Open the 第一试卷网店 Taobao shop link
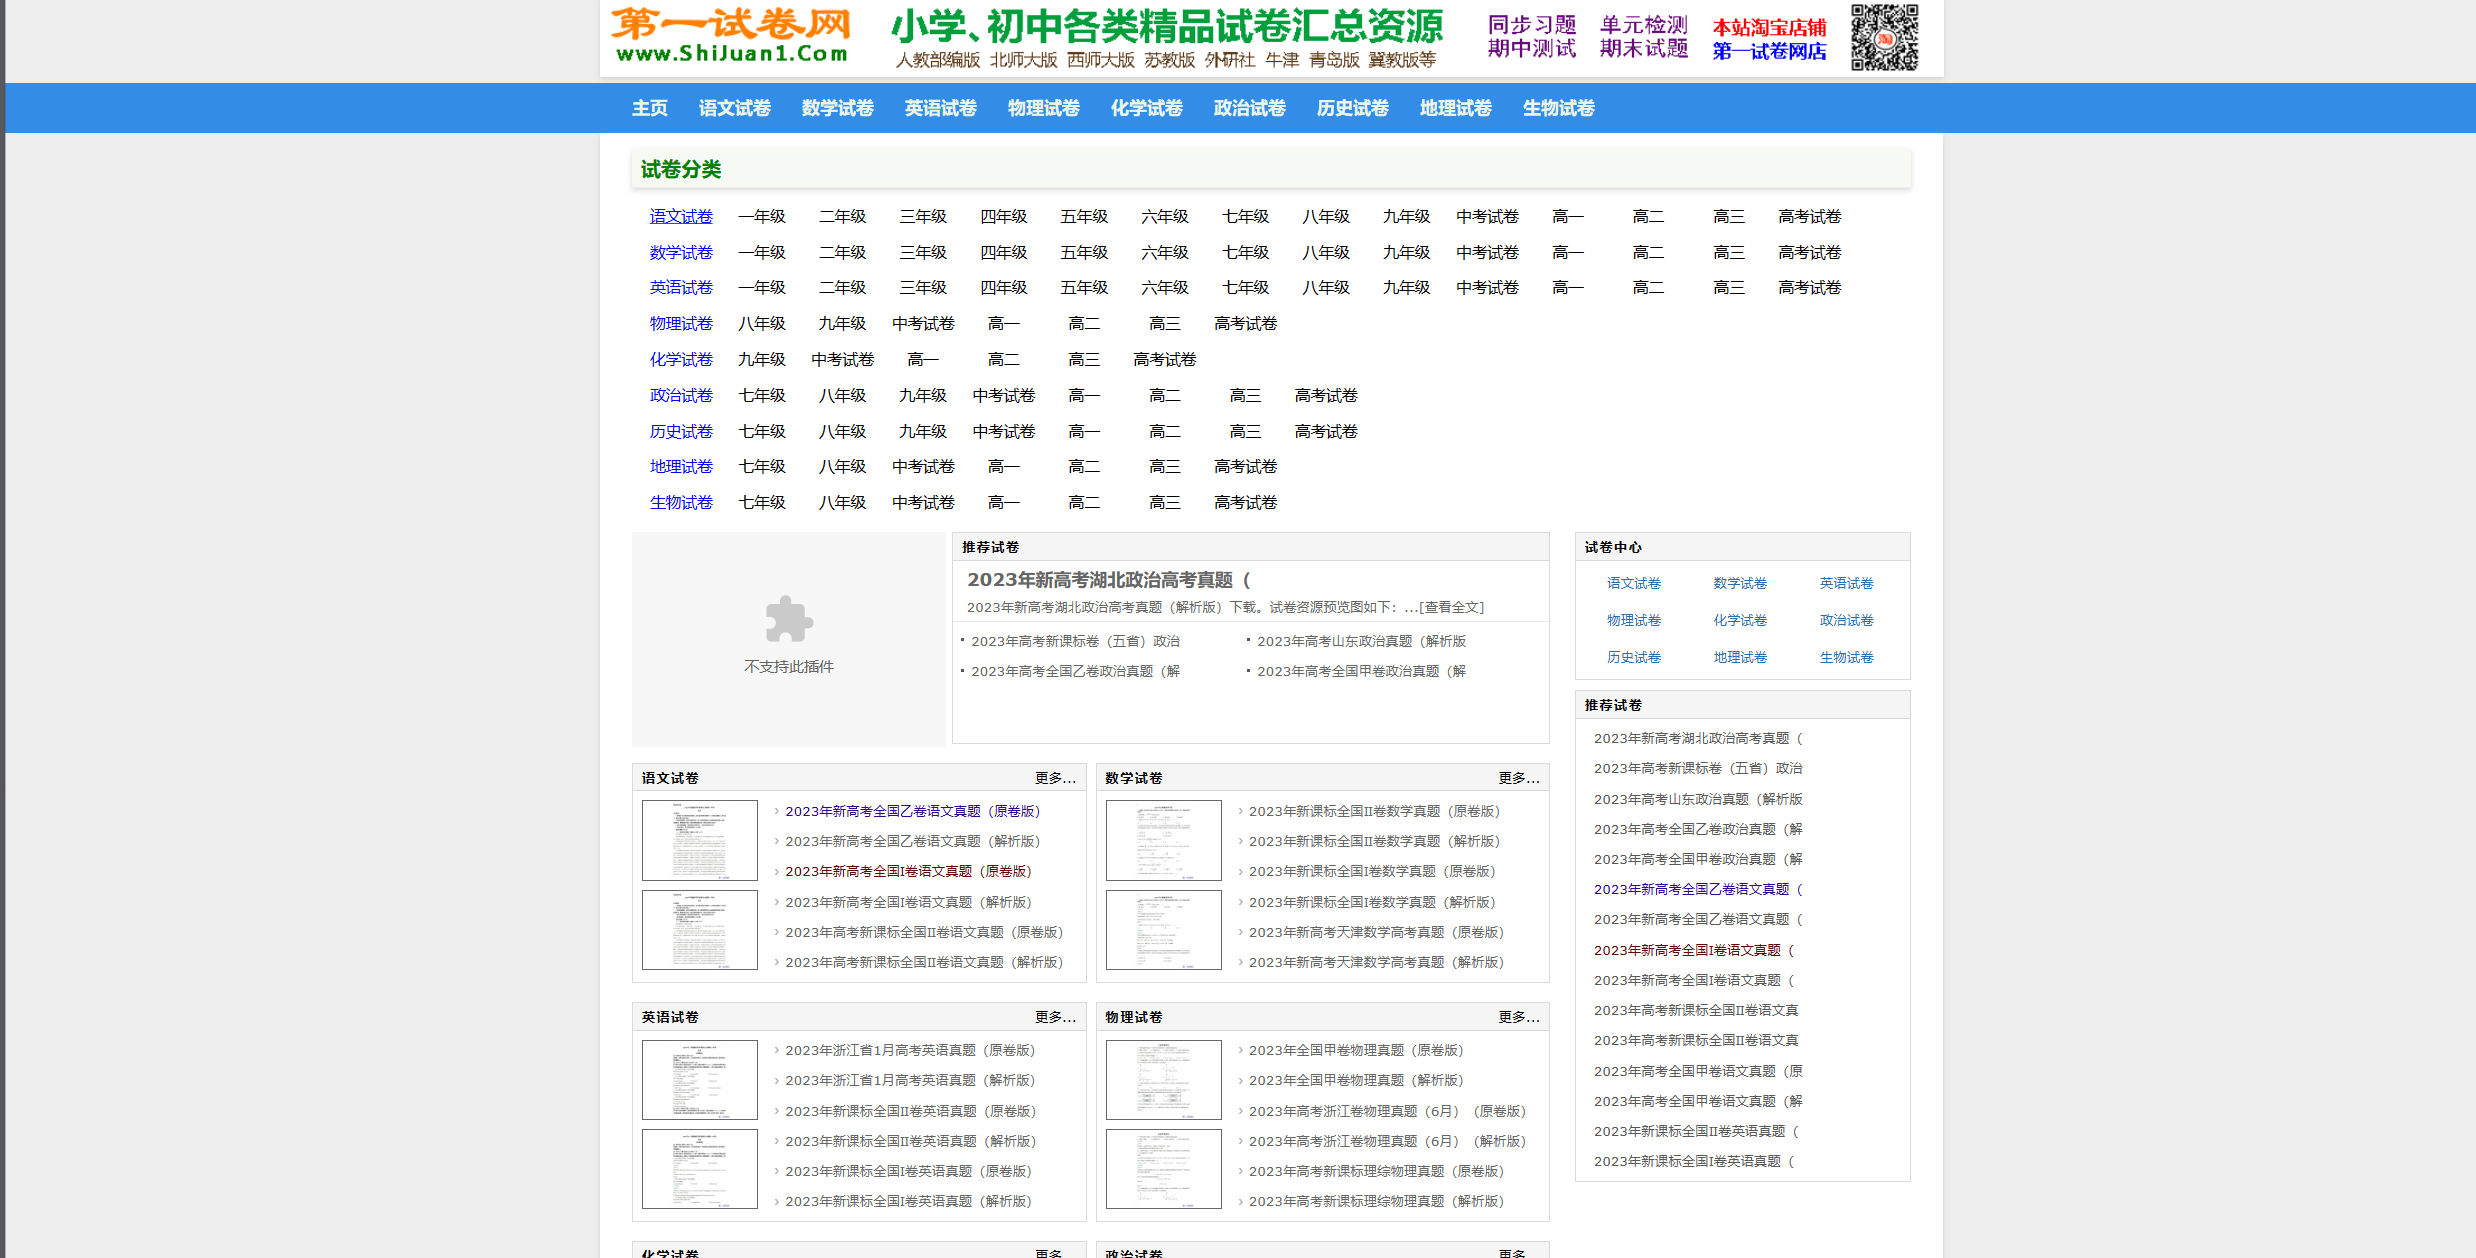 [x=1769, y=51]
